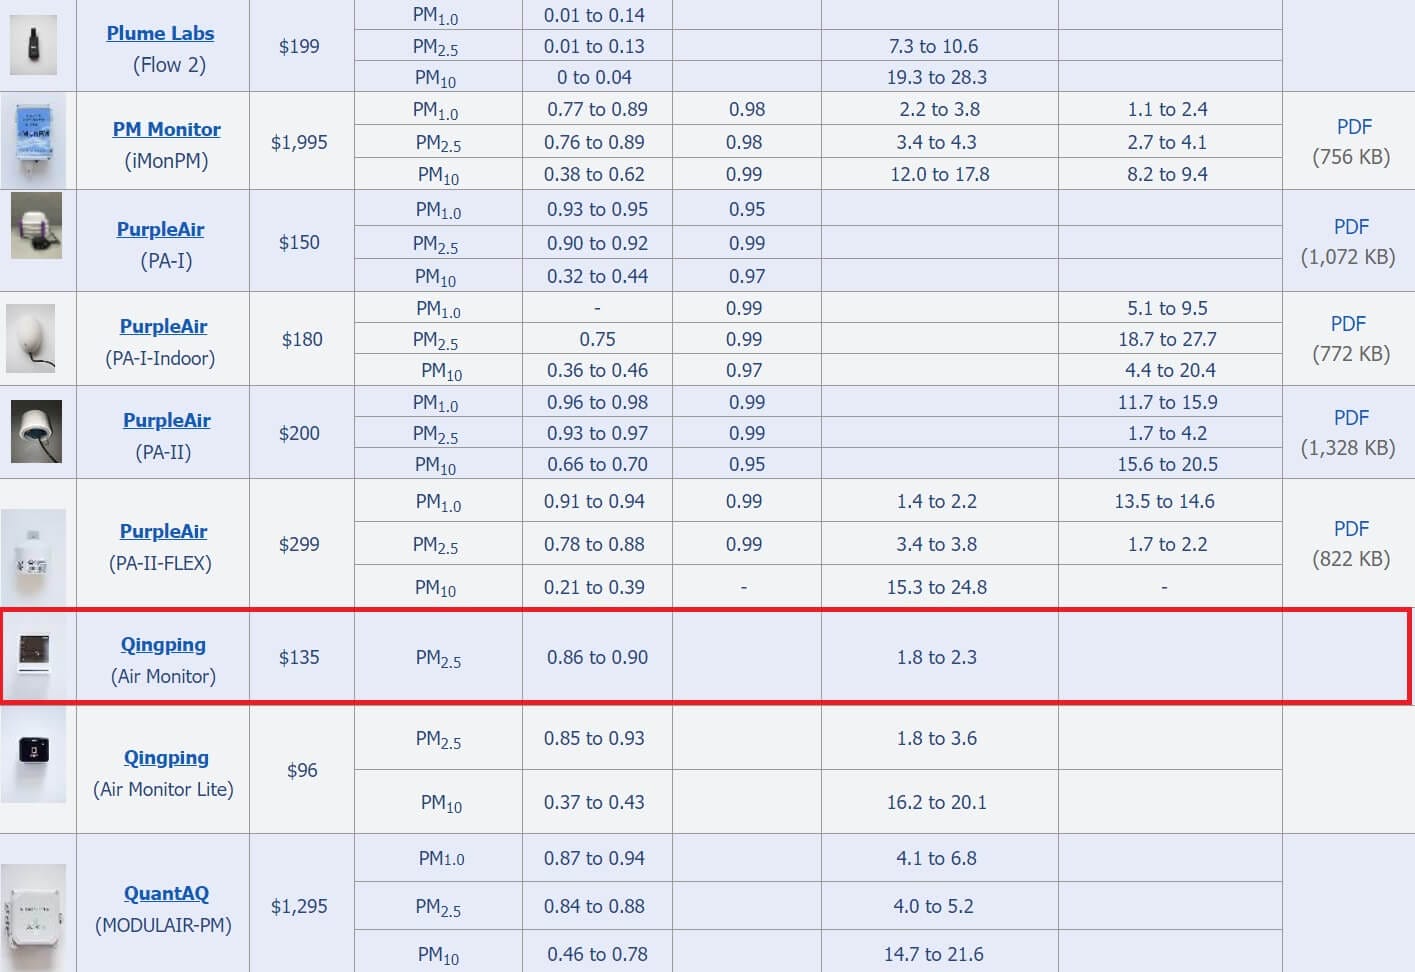Viewport: 1415px width, 972px height.
Task: Open the PurpleAir PA-I-Indoor link
Action: pos(162,326)
